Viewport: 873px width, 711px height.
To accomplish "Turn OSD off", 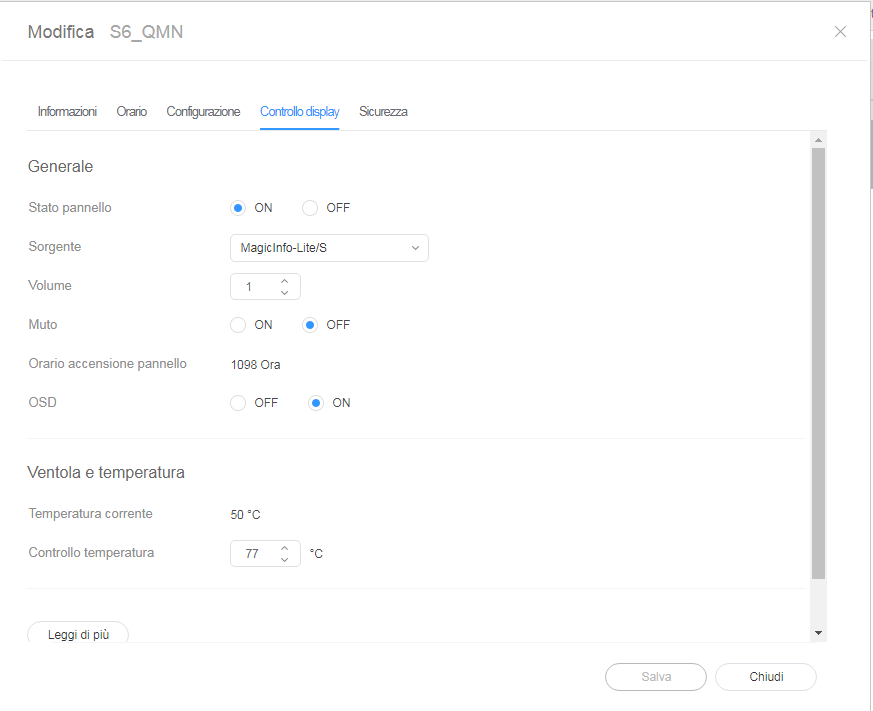I will (x=238, y=403).
